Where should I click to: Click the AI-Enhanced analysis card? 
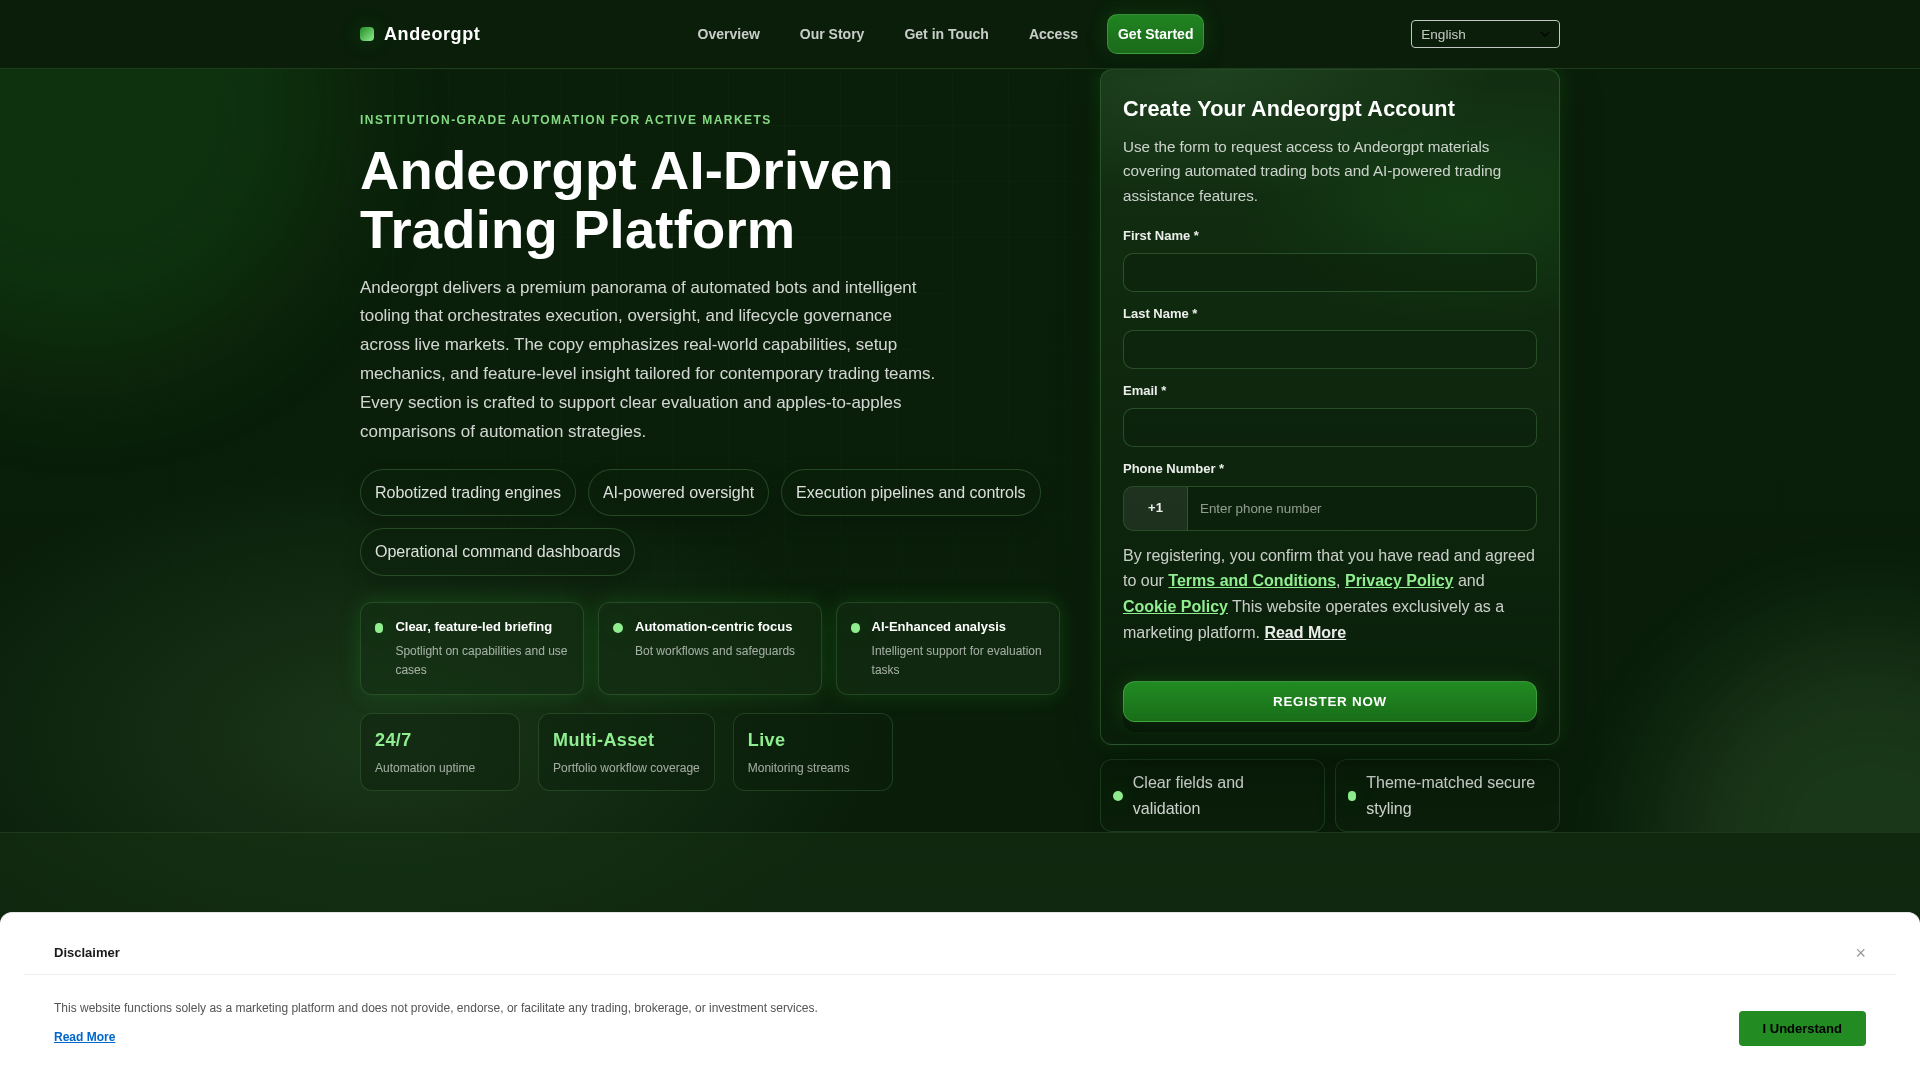click(948, 648)
